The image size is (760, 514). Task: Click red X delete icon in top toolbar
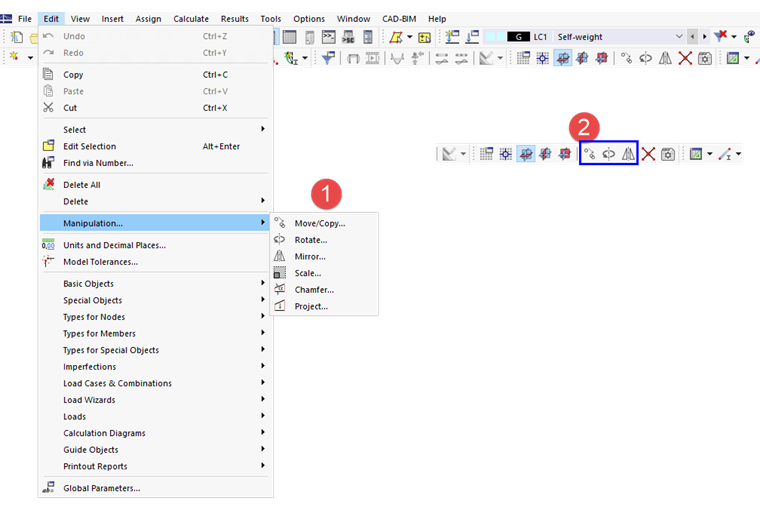click(685, 59)
